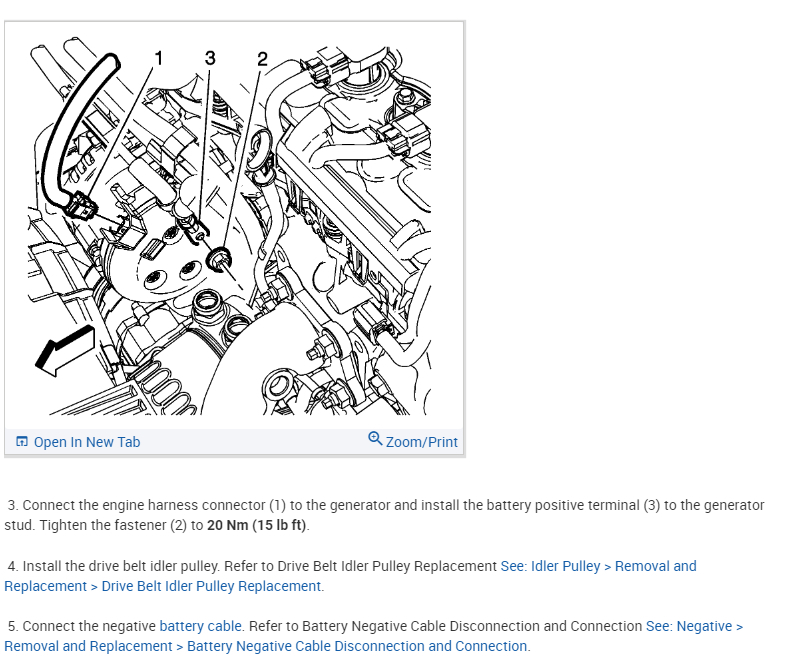Click step 4 text 'Install the drive belt idler pulley'

pyautogui.click(x=121, y=566)
